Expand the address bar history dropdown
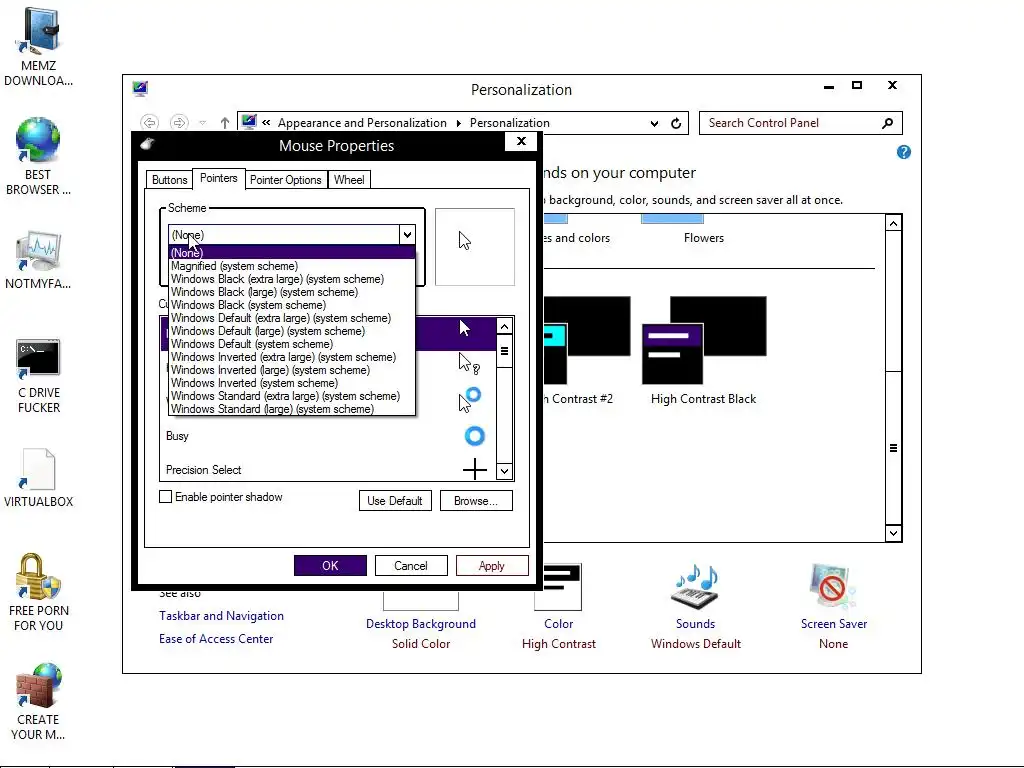Screen dimensions: 1024x768 654,123
